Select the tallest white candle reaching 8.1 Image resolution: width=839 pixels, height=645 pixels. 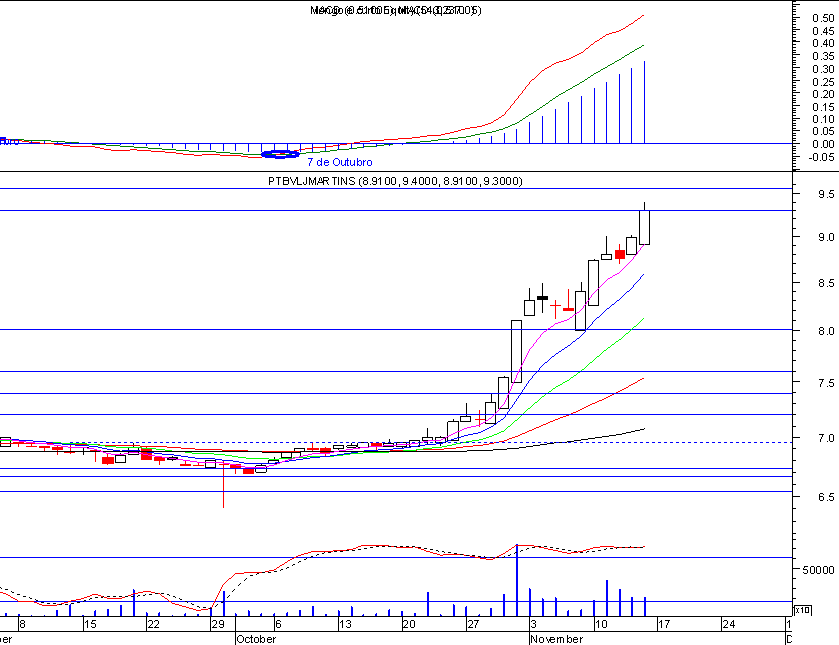(516, 351)
